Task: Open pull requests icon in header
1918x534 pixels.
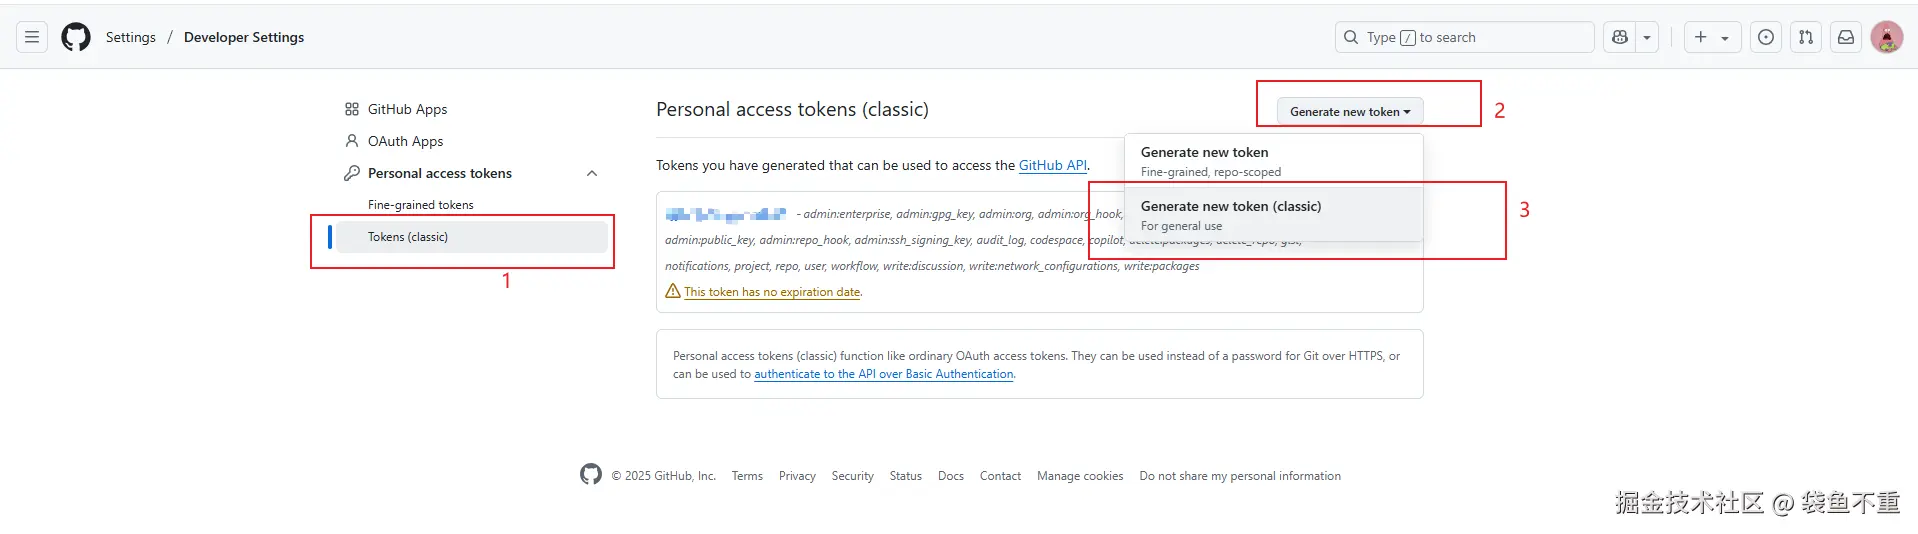Action: [x=1806, y=37]
